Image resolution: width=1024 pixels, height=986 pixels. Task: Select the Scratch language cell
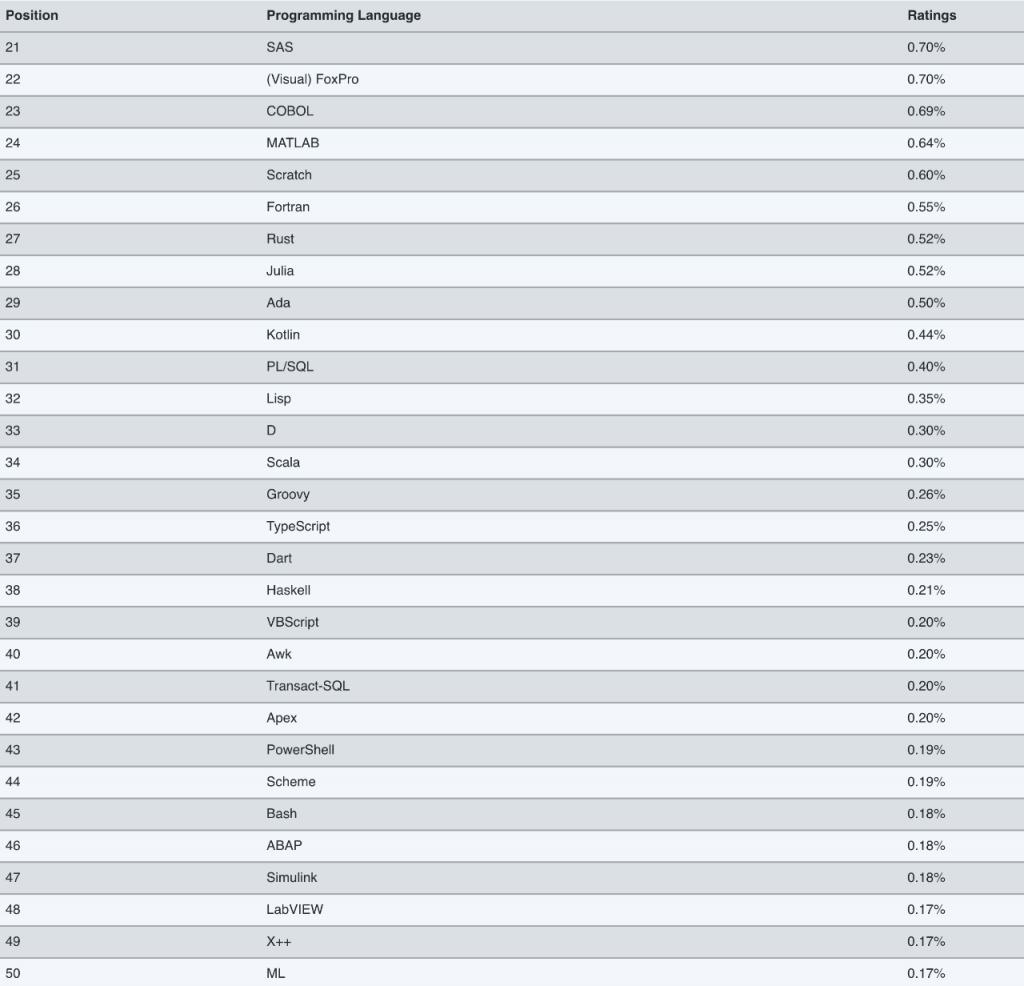point(289,175)
